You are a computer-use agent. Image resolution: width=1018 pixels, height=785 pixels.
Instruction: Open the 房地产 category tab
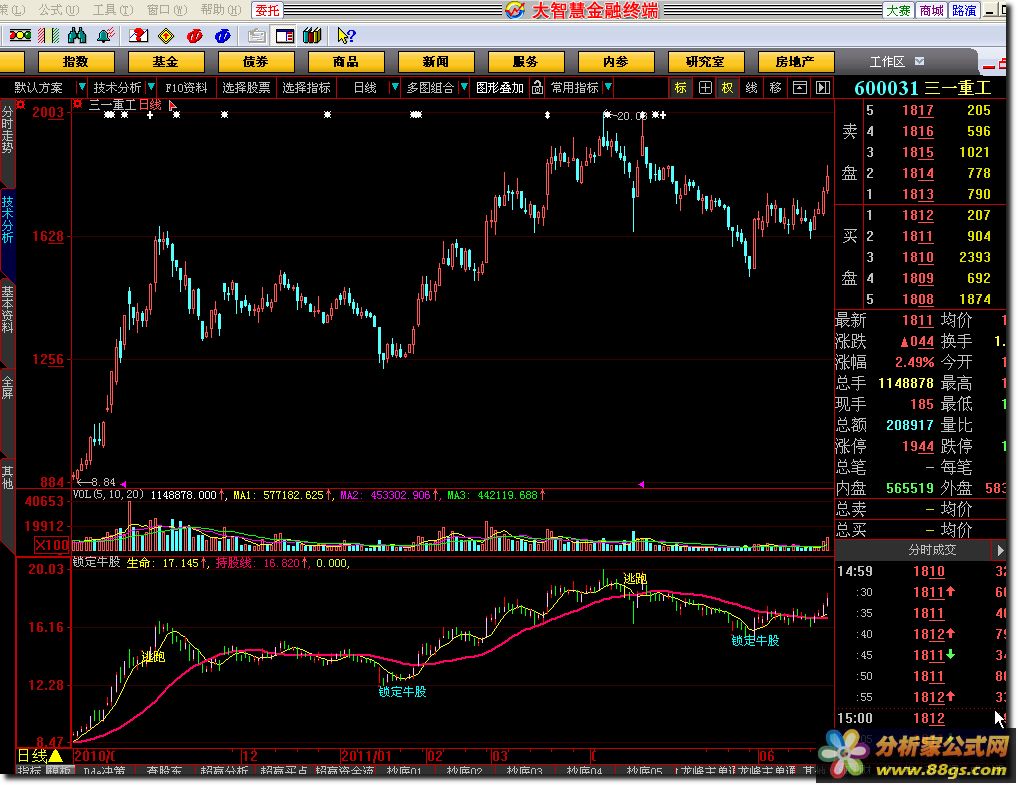click(795, 62)
